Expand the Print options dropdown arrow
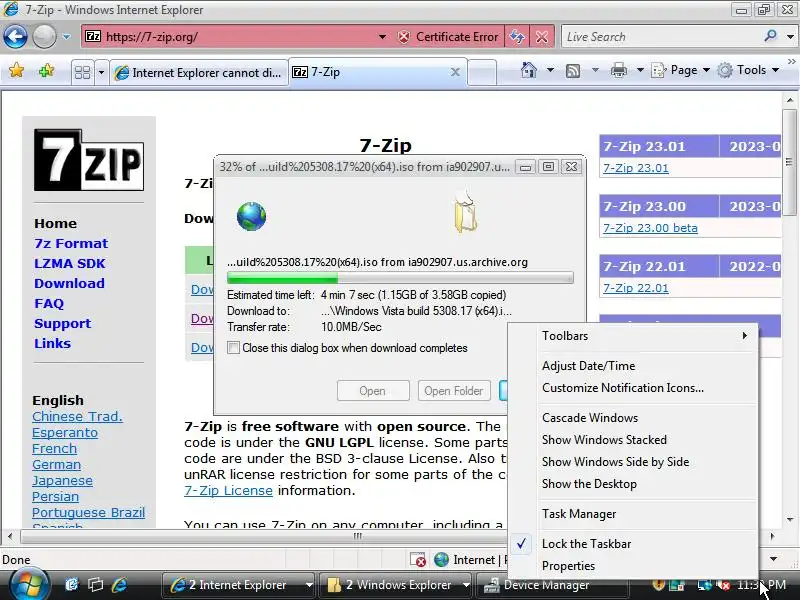The image size is (800, 600). (640, 70)
